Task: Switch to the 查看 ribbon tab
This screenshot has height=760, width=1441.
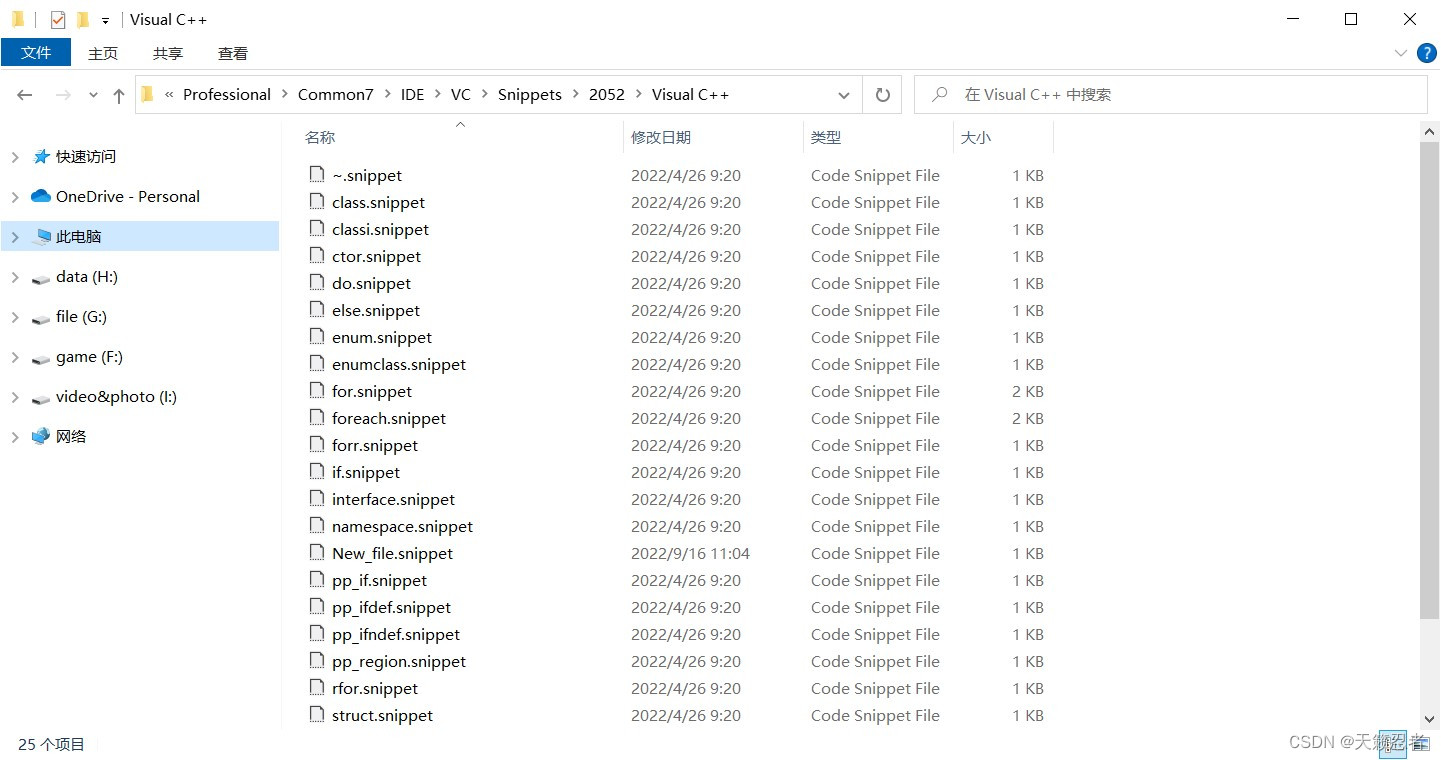Action: [231, 53]
